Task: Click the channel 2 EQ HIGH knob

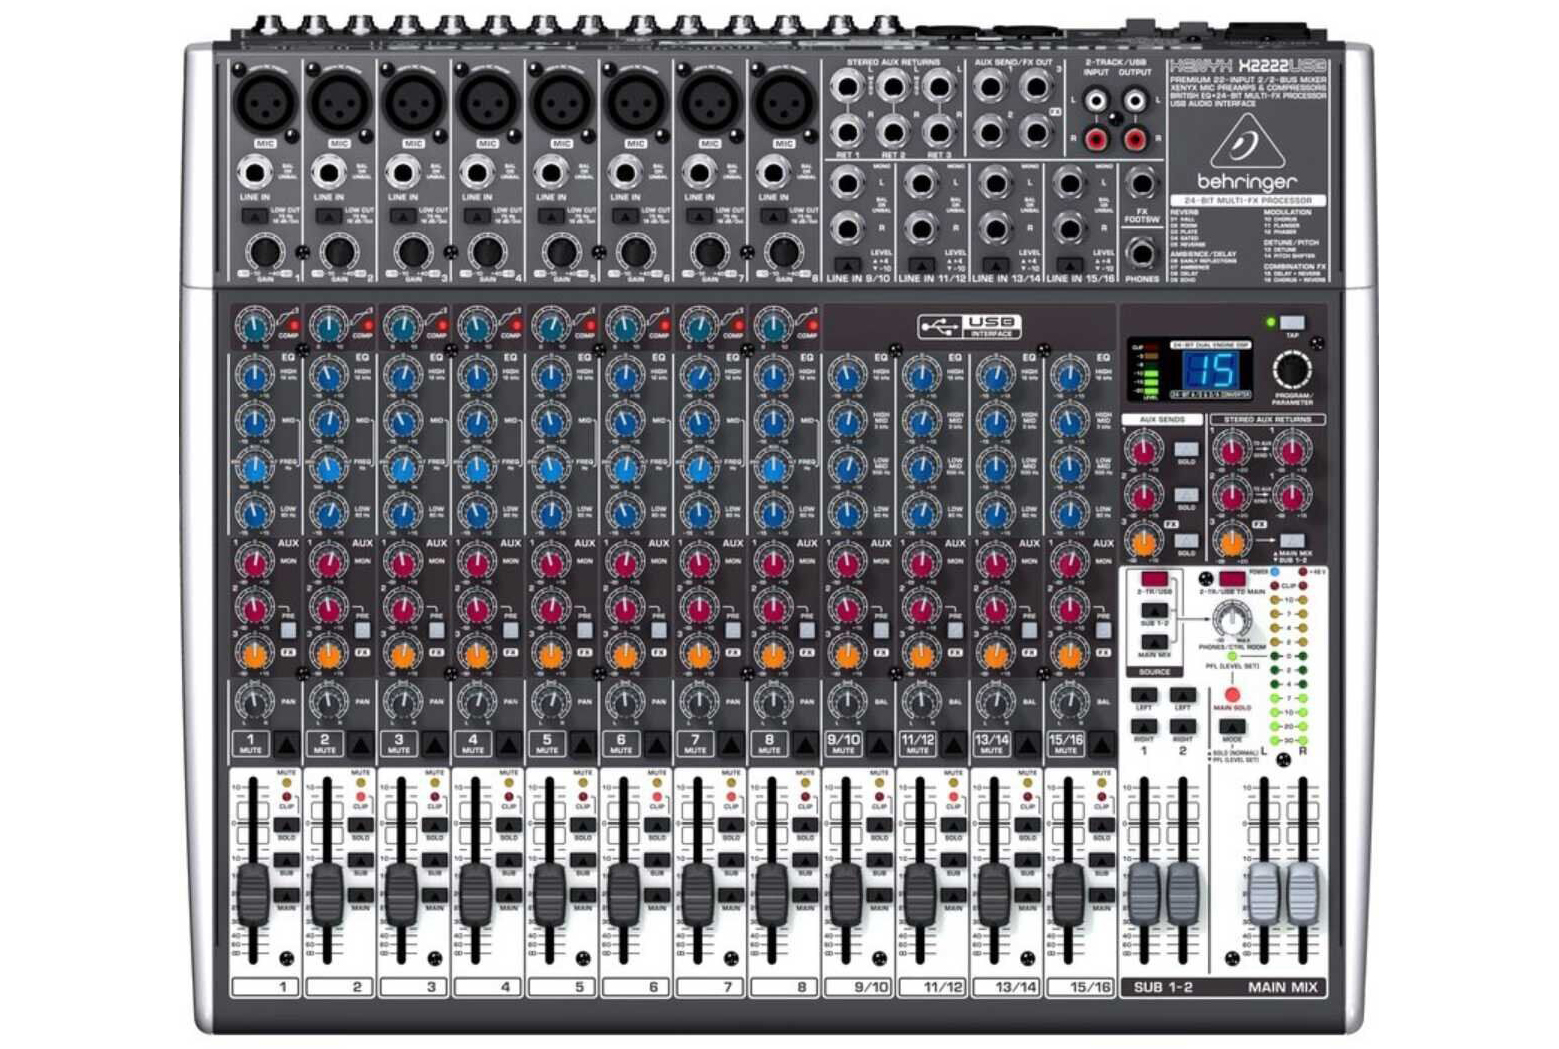Action: pyautogui.click(x=328, y=376)
